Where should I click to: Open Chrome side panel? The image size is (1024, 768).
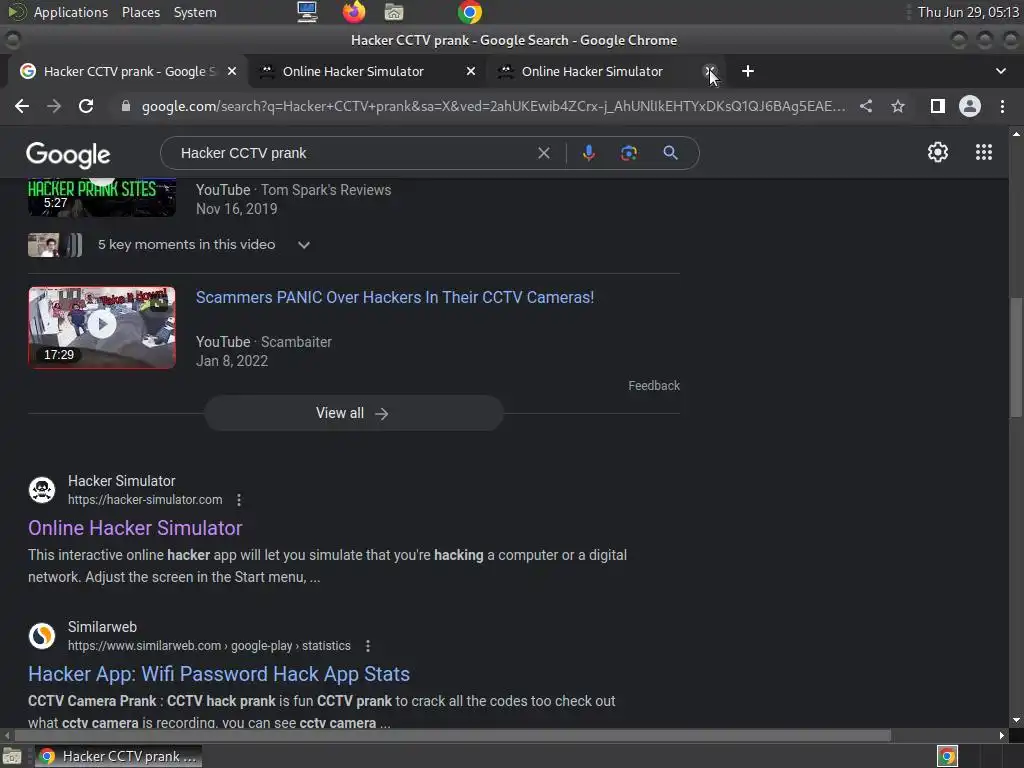click(938, 106)
